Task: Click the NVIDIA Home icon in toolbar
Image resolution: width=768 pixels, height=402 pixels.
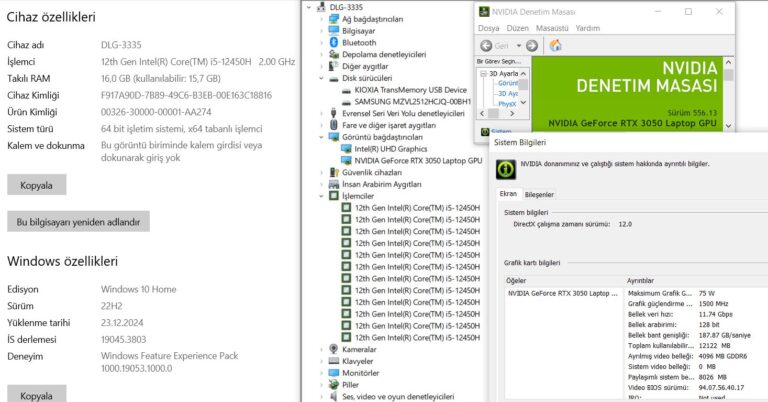Action: click(x=556, y=45)
